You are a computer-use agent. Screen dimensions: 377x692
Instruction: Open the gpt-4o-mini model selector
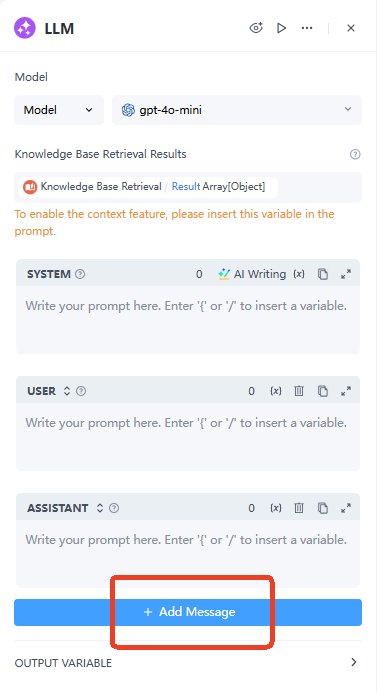click(237, 110)
